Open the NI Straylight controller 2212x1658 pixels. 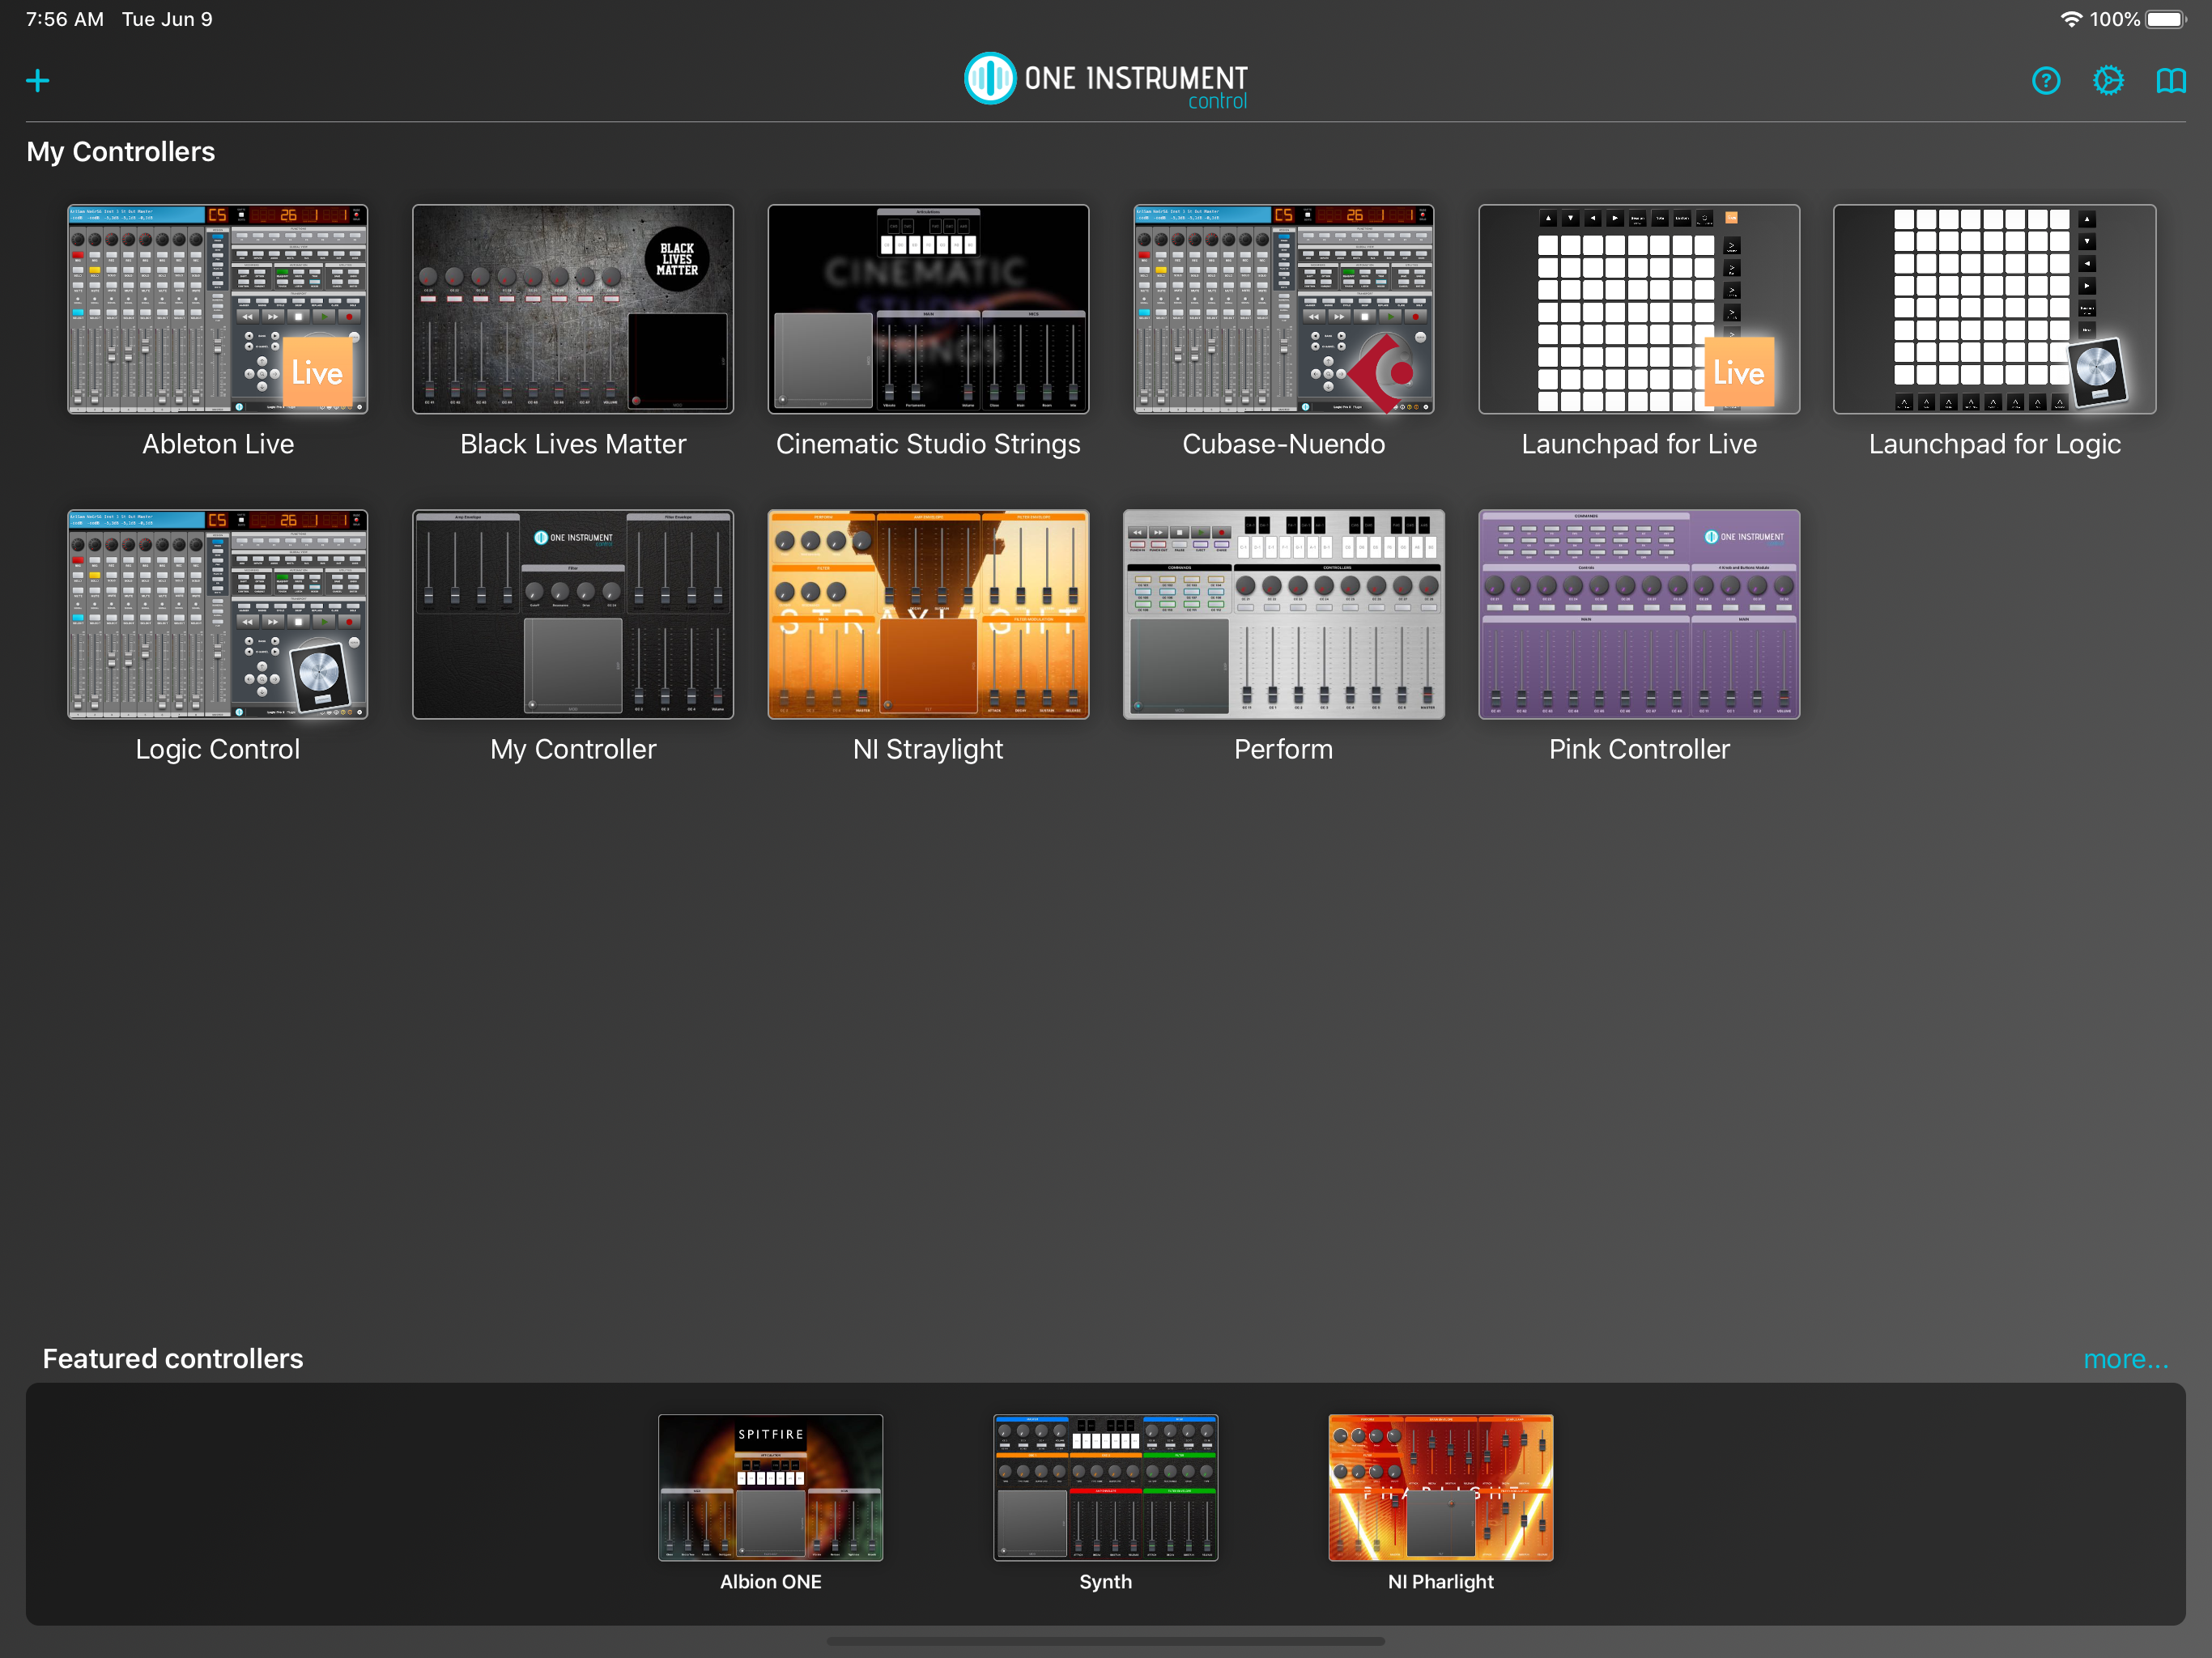click(x=928, y=614)
